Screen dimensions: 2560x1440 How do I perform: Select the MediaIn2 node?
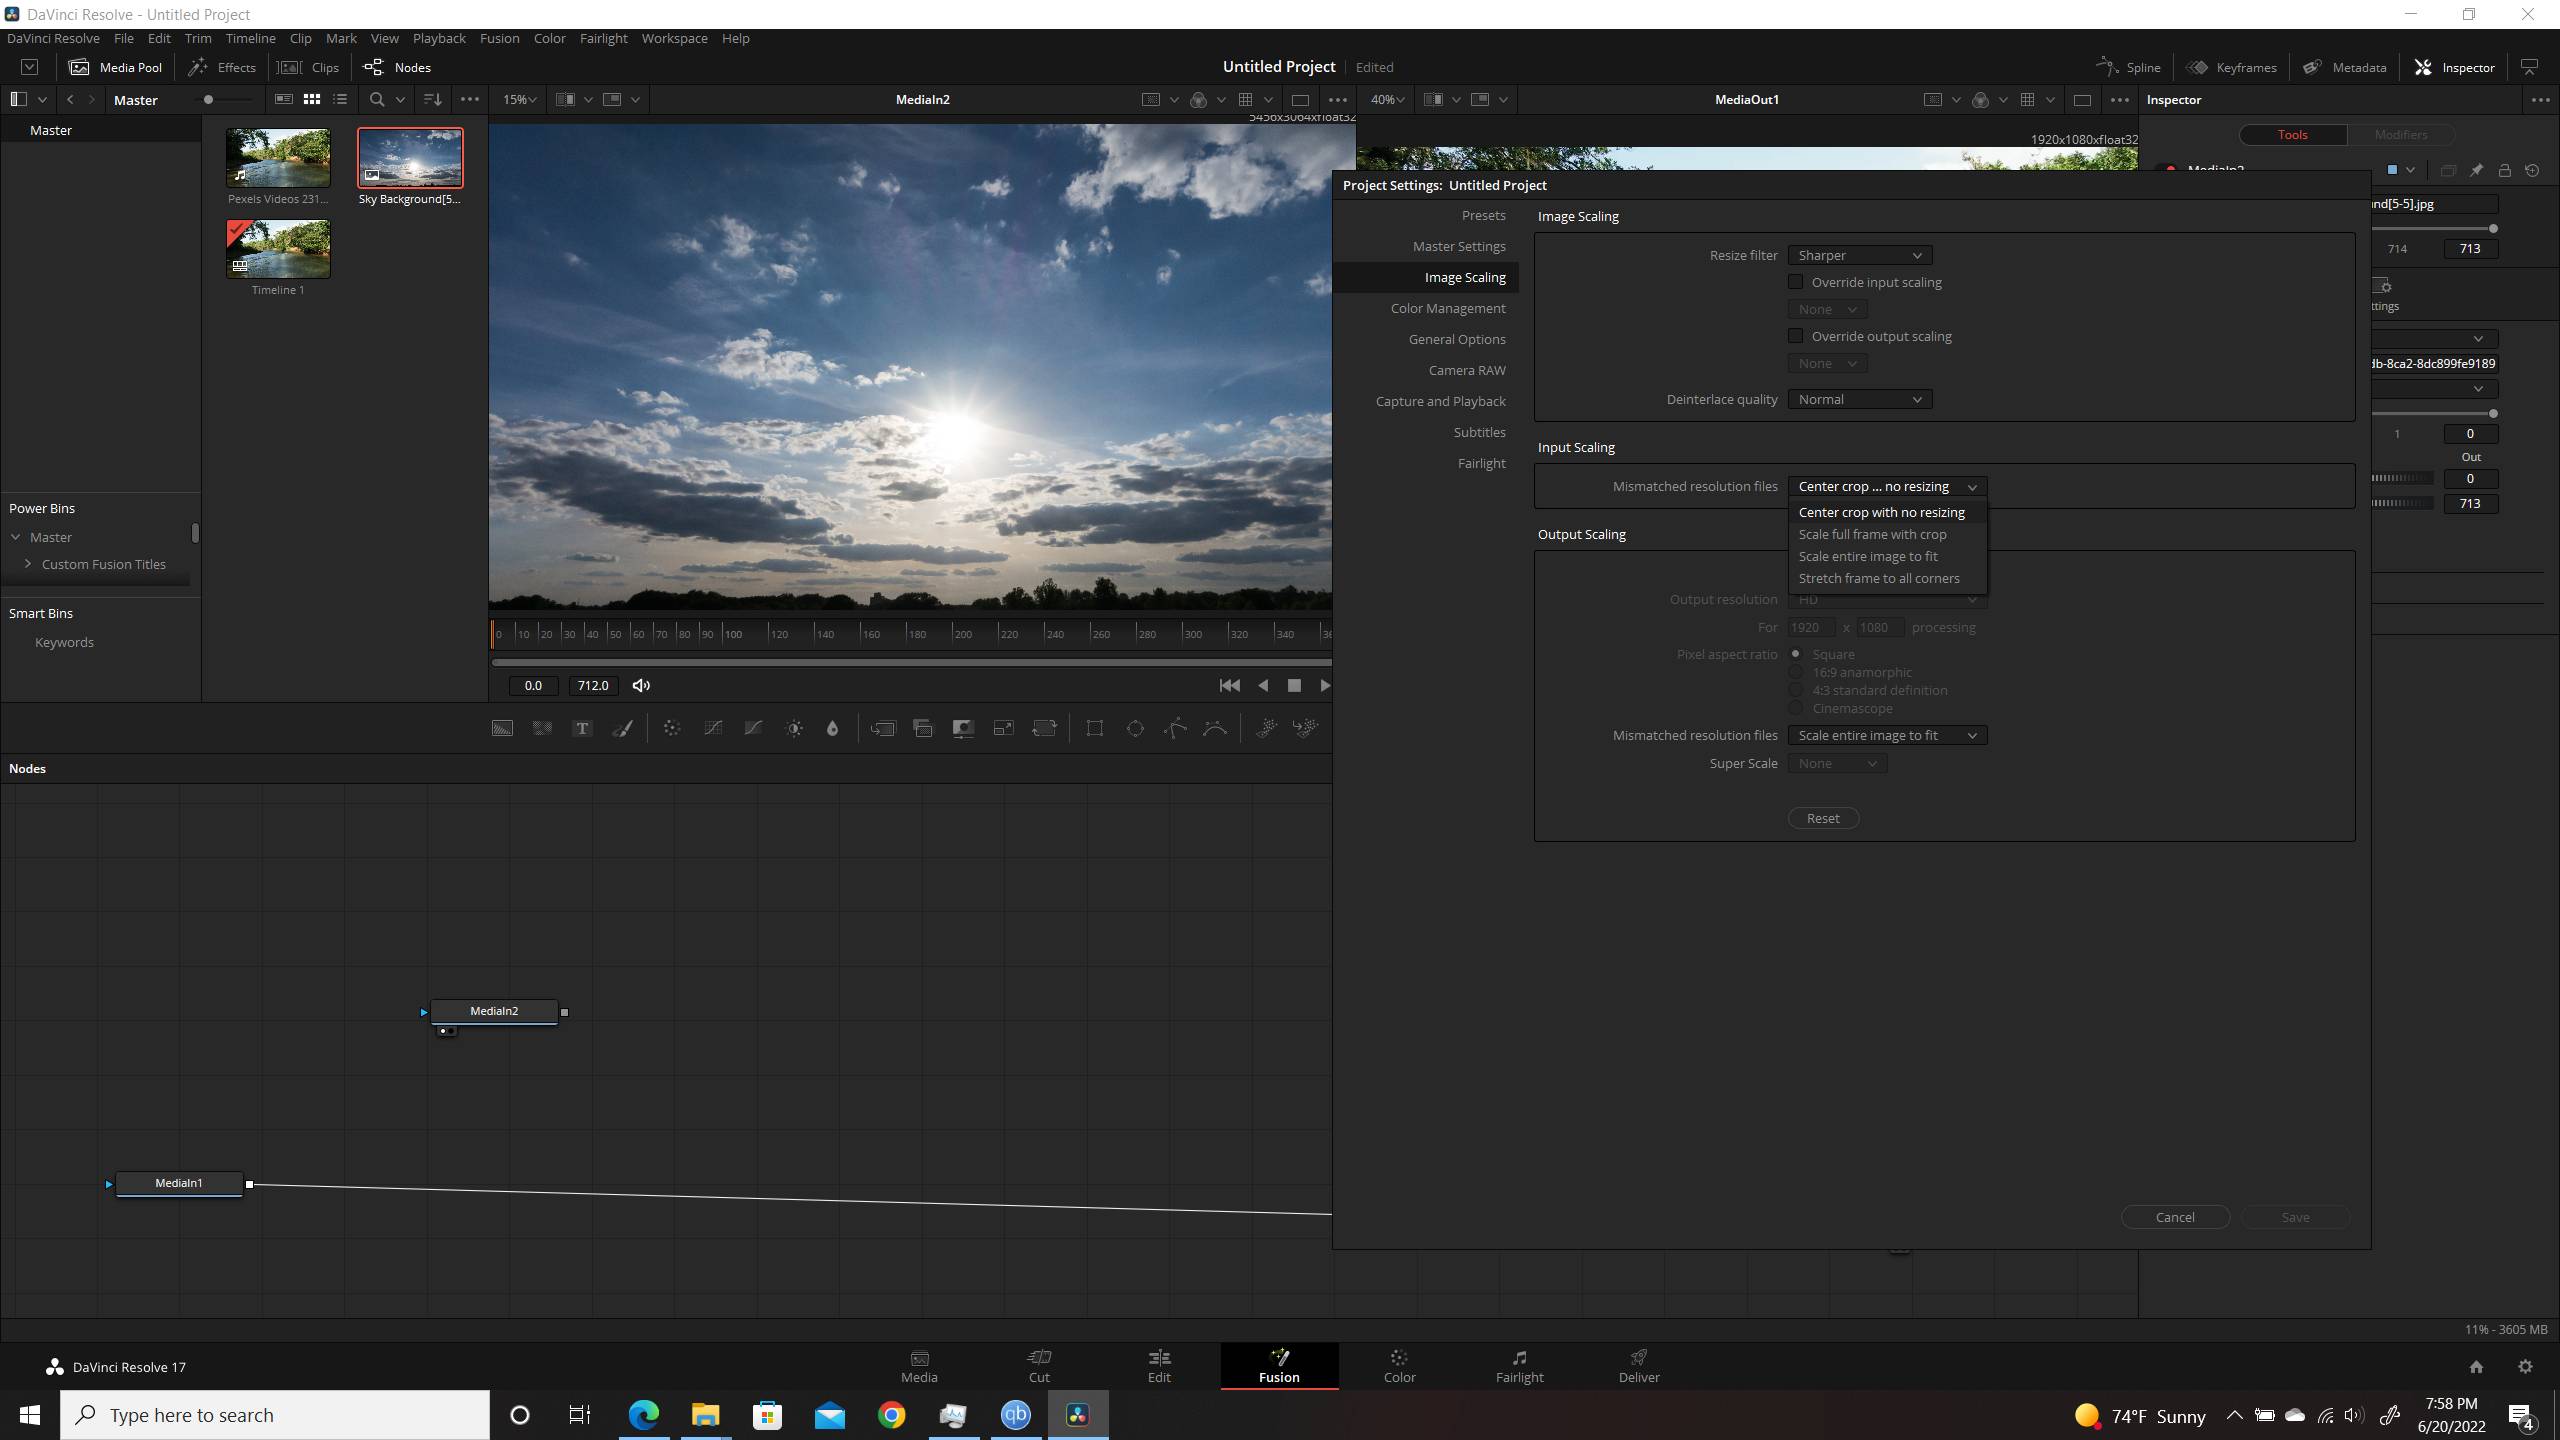pos(494,1011)
